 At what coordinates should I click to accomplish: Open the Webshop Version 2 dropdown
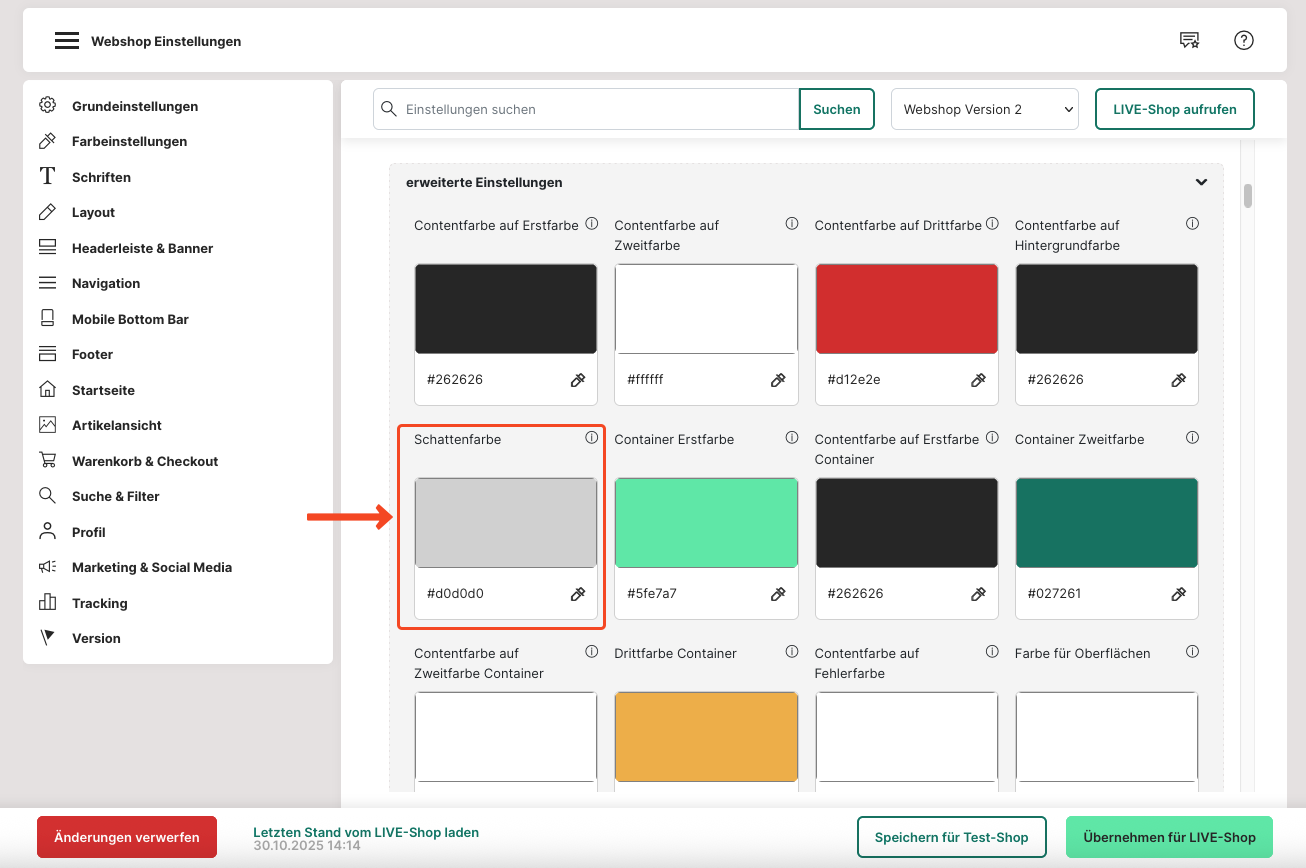point(984,110)
